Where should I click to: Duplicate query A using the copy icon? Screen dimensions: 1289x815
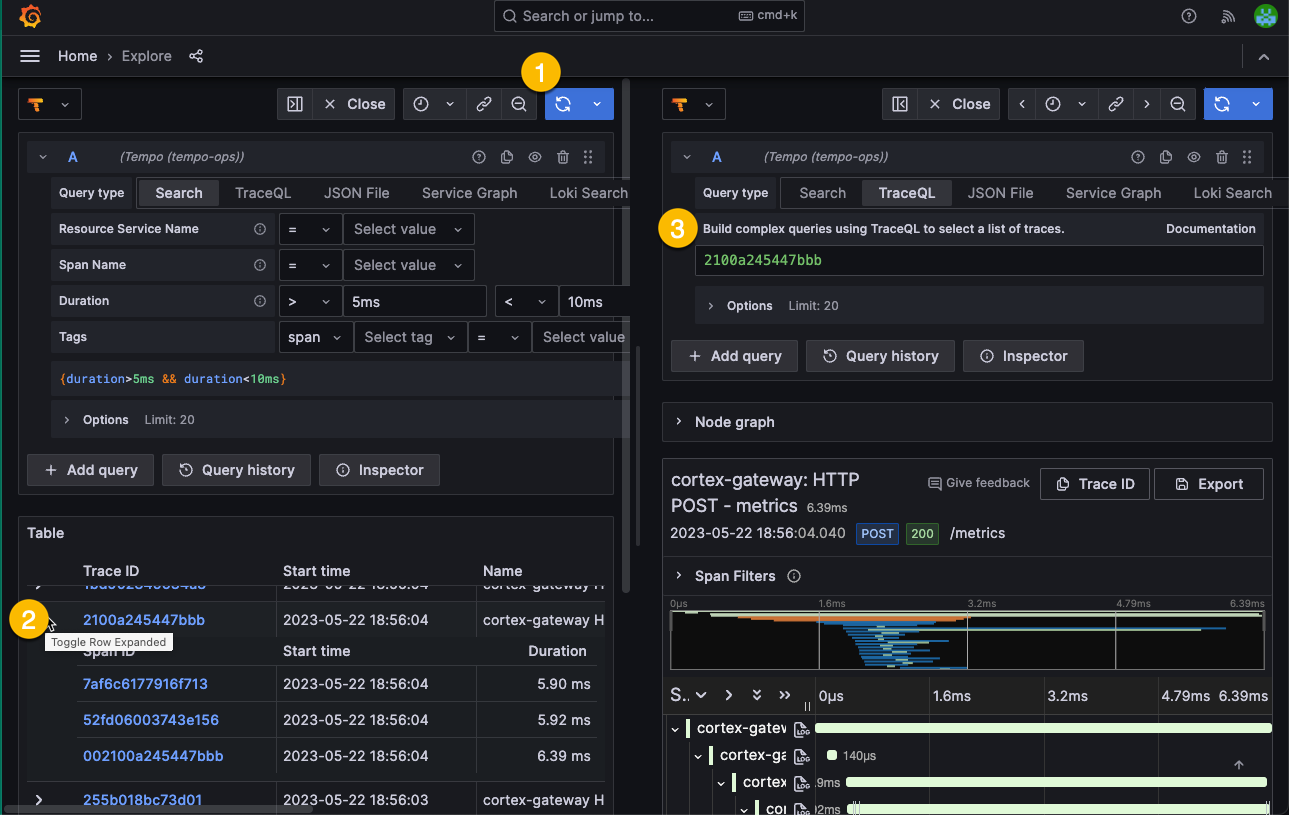coord(506,157)
